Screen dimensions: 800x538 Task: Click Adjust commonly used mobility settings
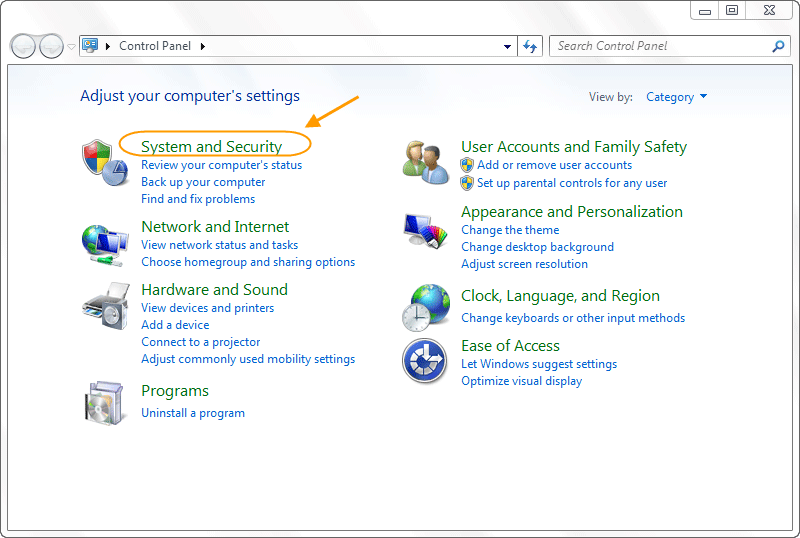click(248, 359)
